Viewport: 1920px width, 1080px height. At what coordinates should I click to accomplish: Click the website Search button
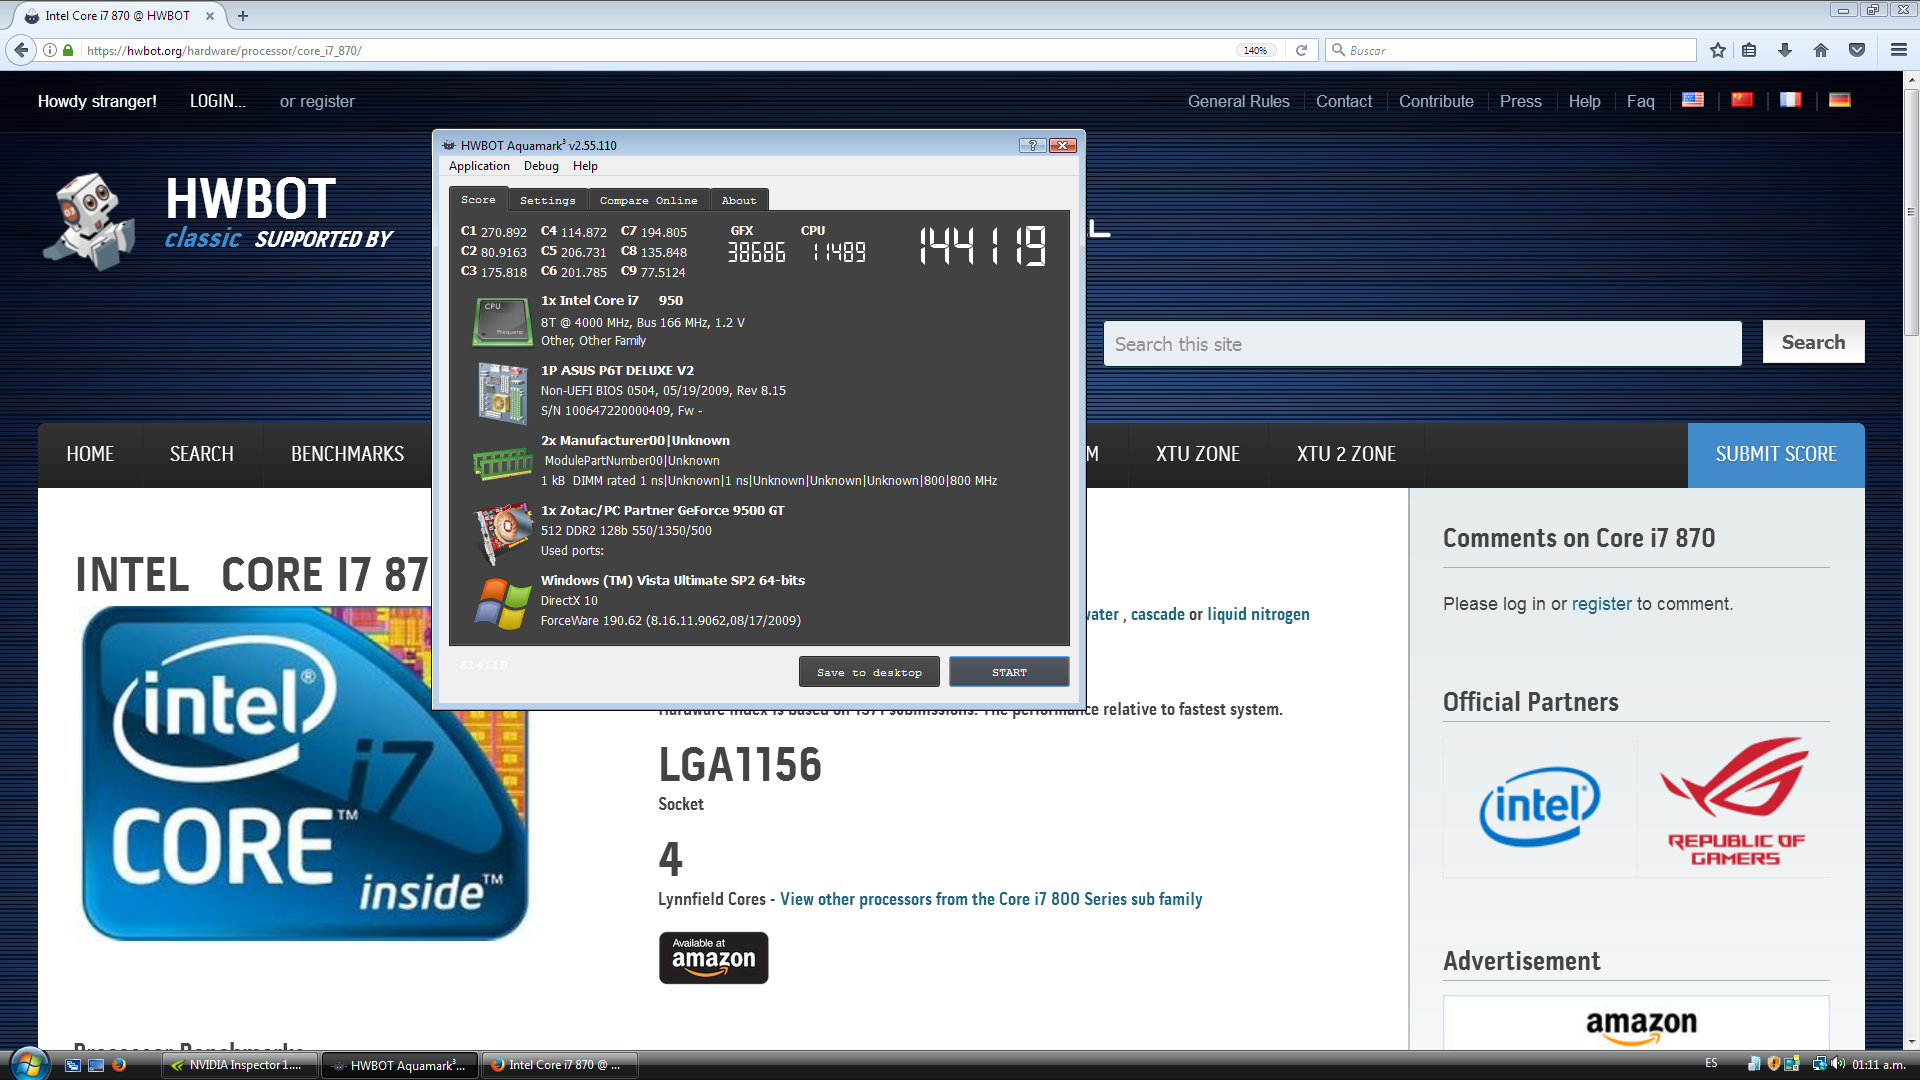(x=1813, y=342)
